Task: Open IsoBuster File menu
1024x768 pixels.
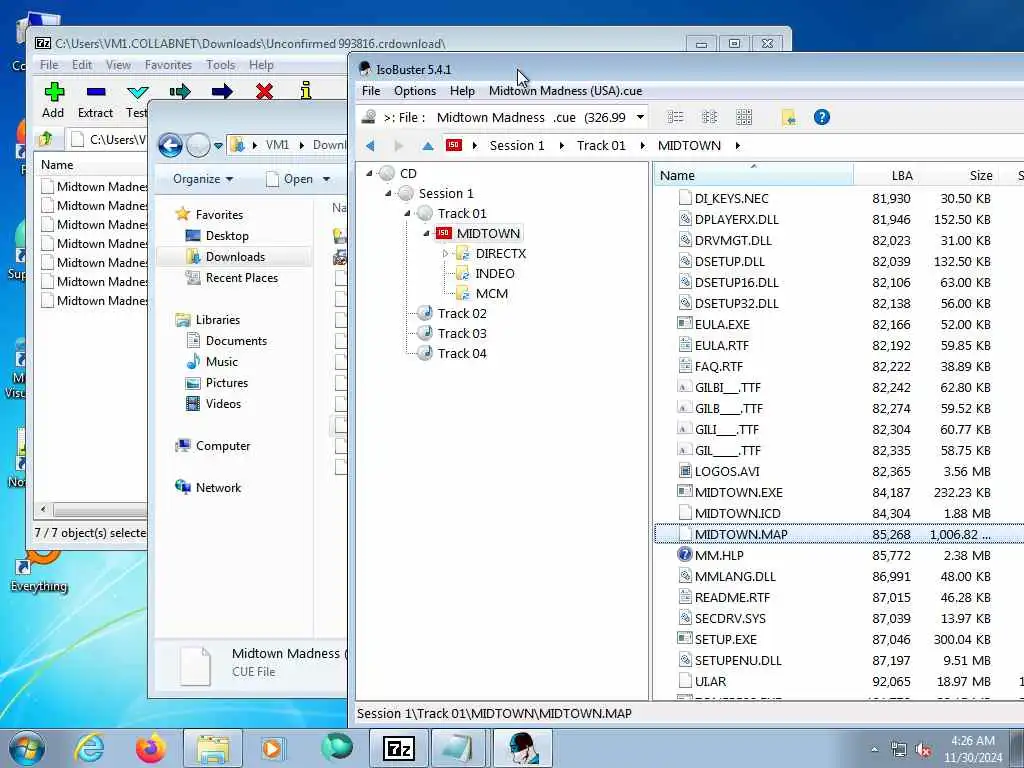Action: 371,91
